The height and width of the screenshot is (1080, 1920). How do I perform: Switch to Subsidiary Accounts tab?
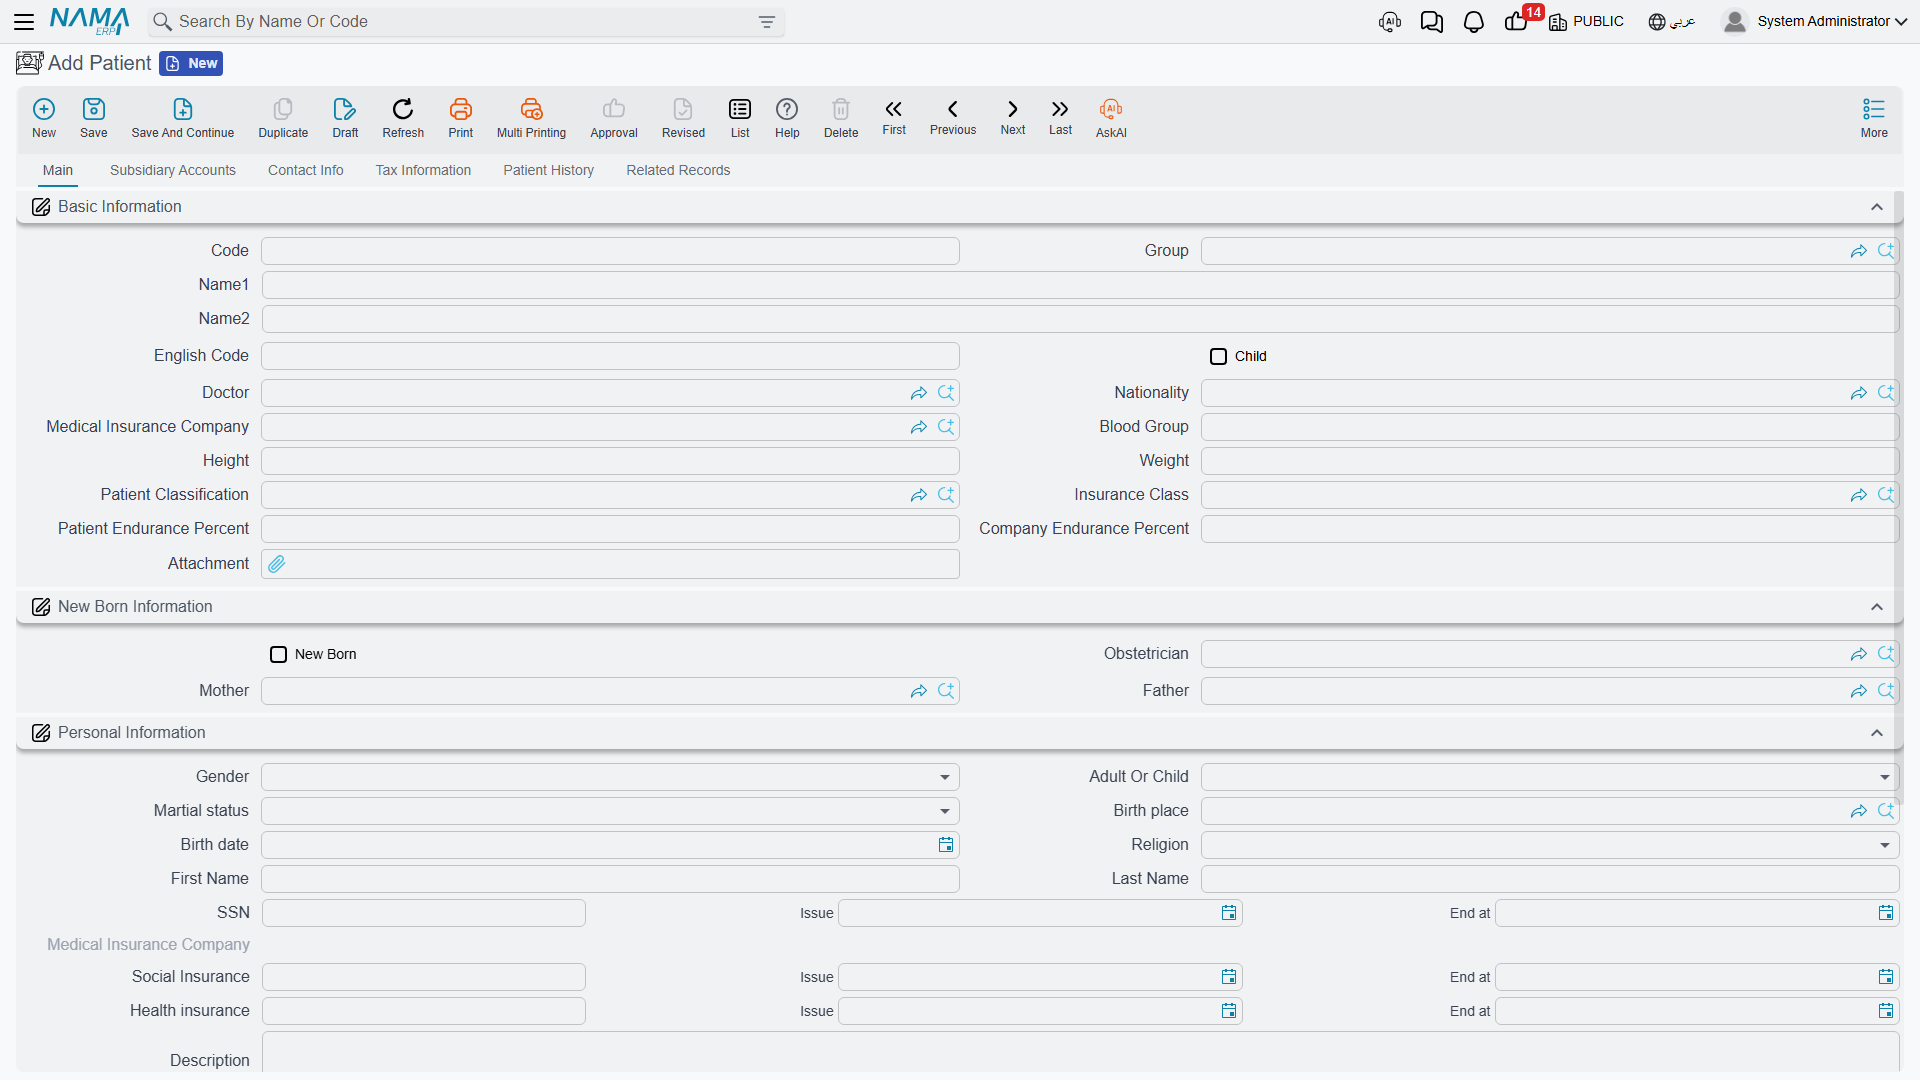pos(173,170)
